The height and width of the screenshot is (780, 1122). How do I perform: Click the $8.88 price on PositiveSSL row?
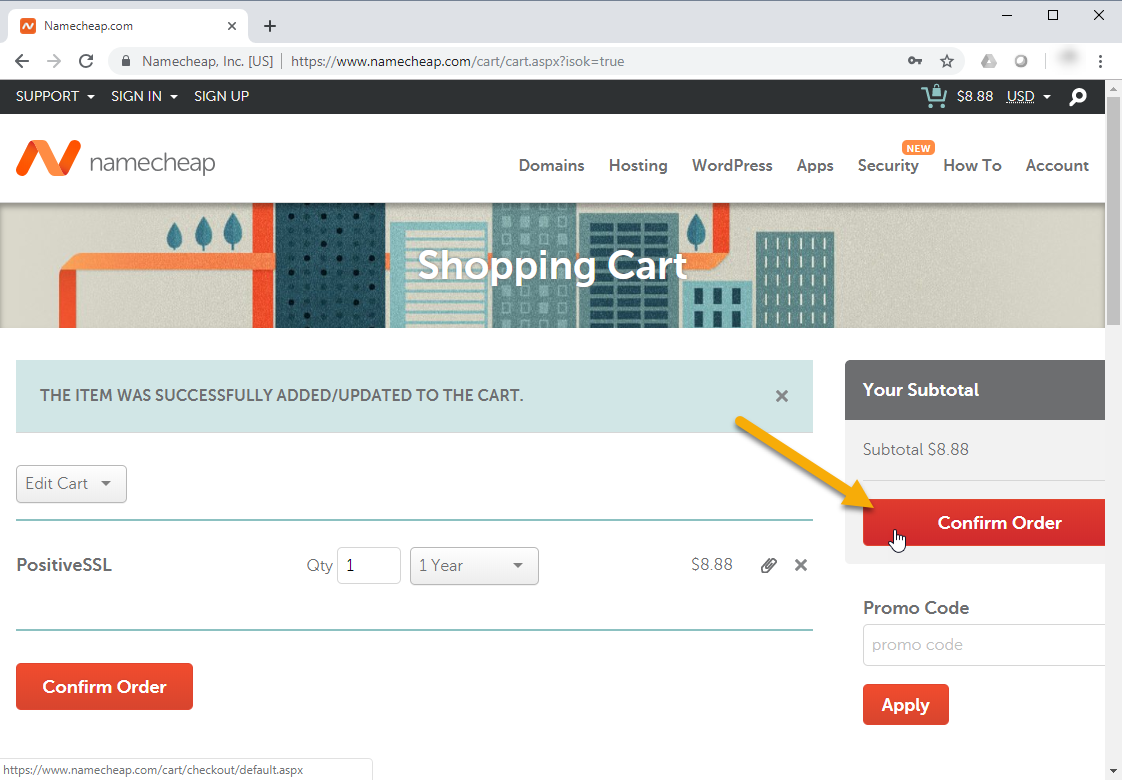pyautogui.click(x=711, y=565)
